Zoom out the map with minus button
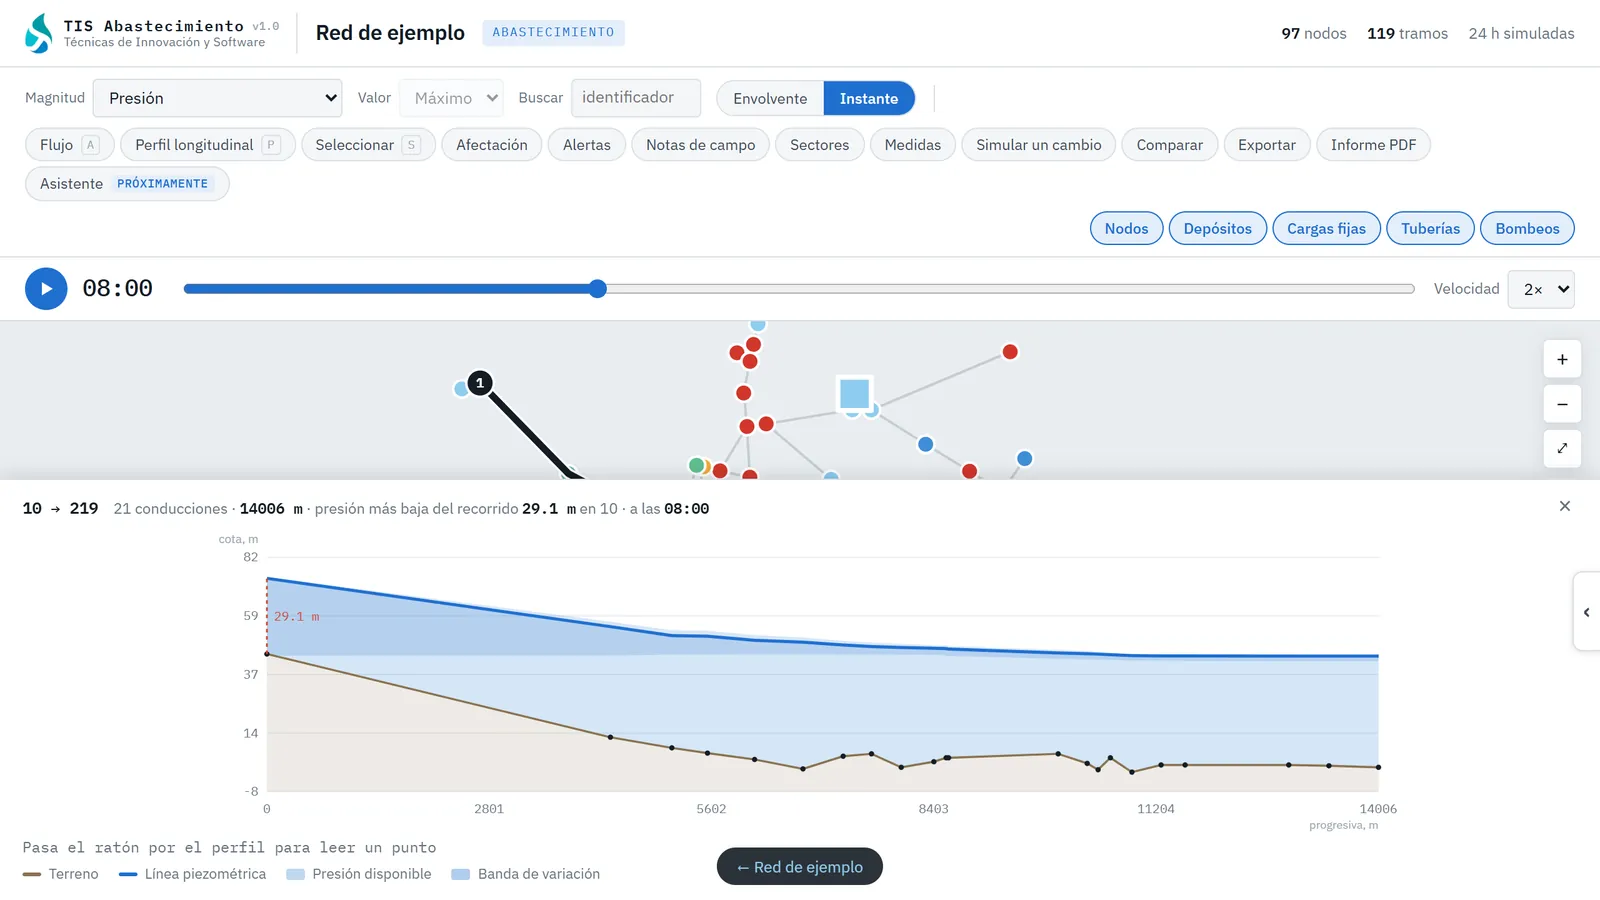This screenshot has height=900, width=1600. tap(1562, 404)
